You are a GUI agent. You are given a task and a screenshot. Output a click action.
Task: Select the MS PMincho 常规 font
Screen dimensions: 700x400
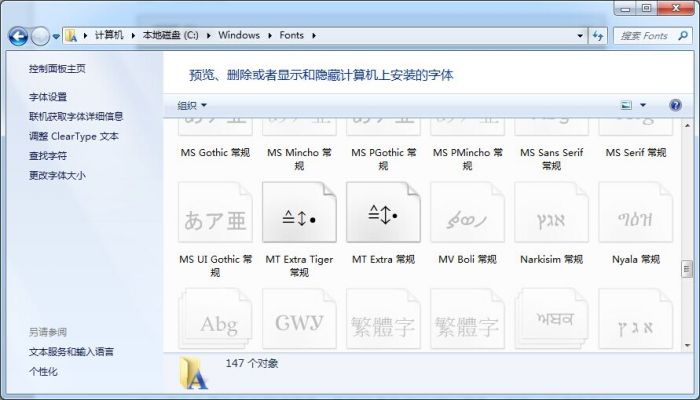point(467,159)
